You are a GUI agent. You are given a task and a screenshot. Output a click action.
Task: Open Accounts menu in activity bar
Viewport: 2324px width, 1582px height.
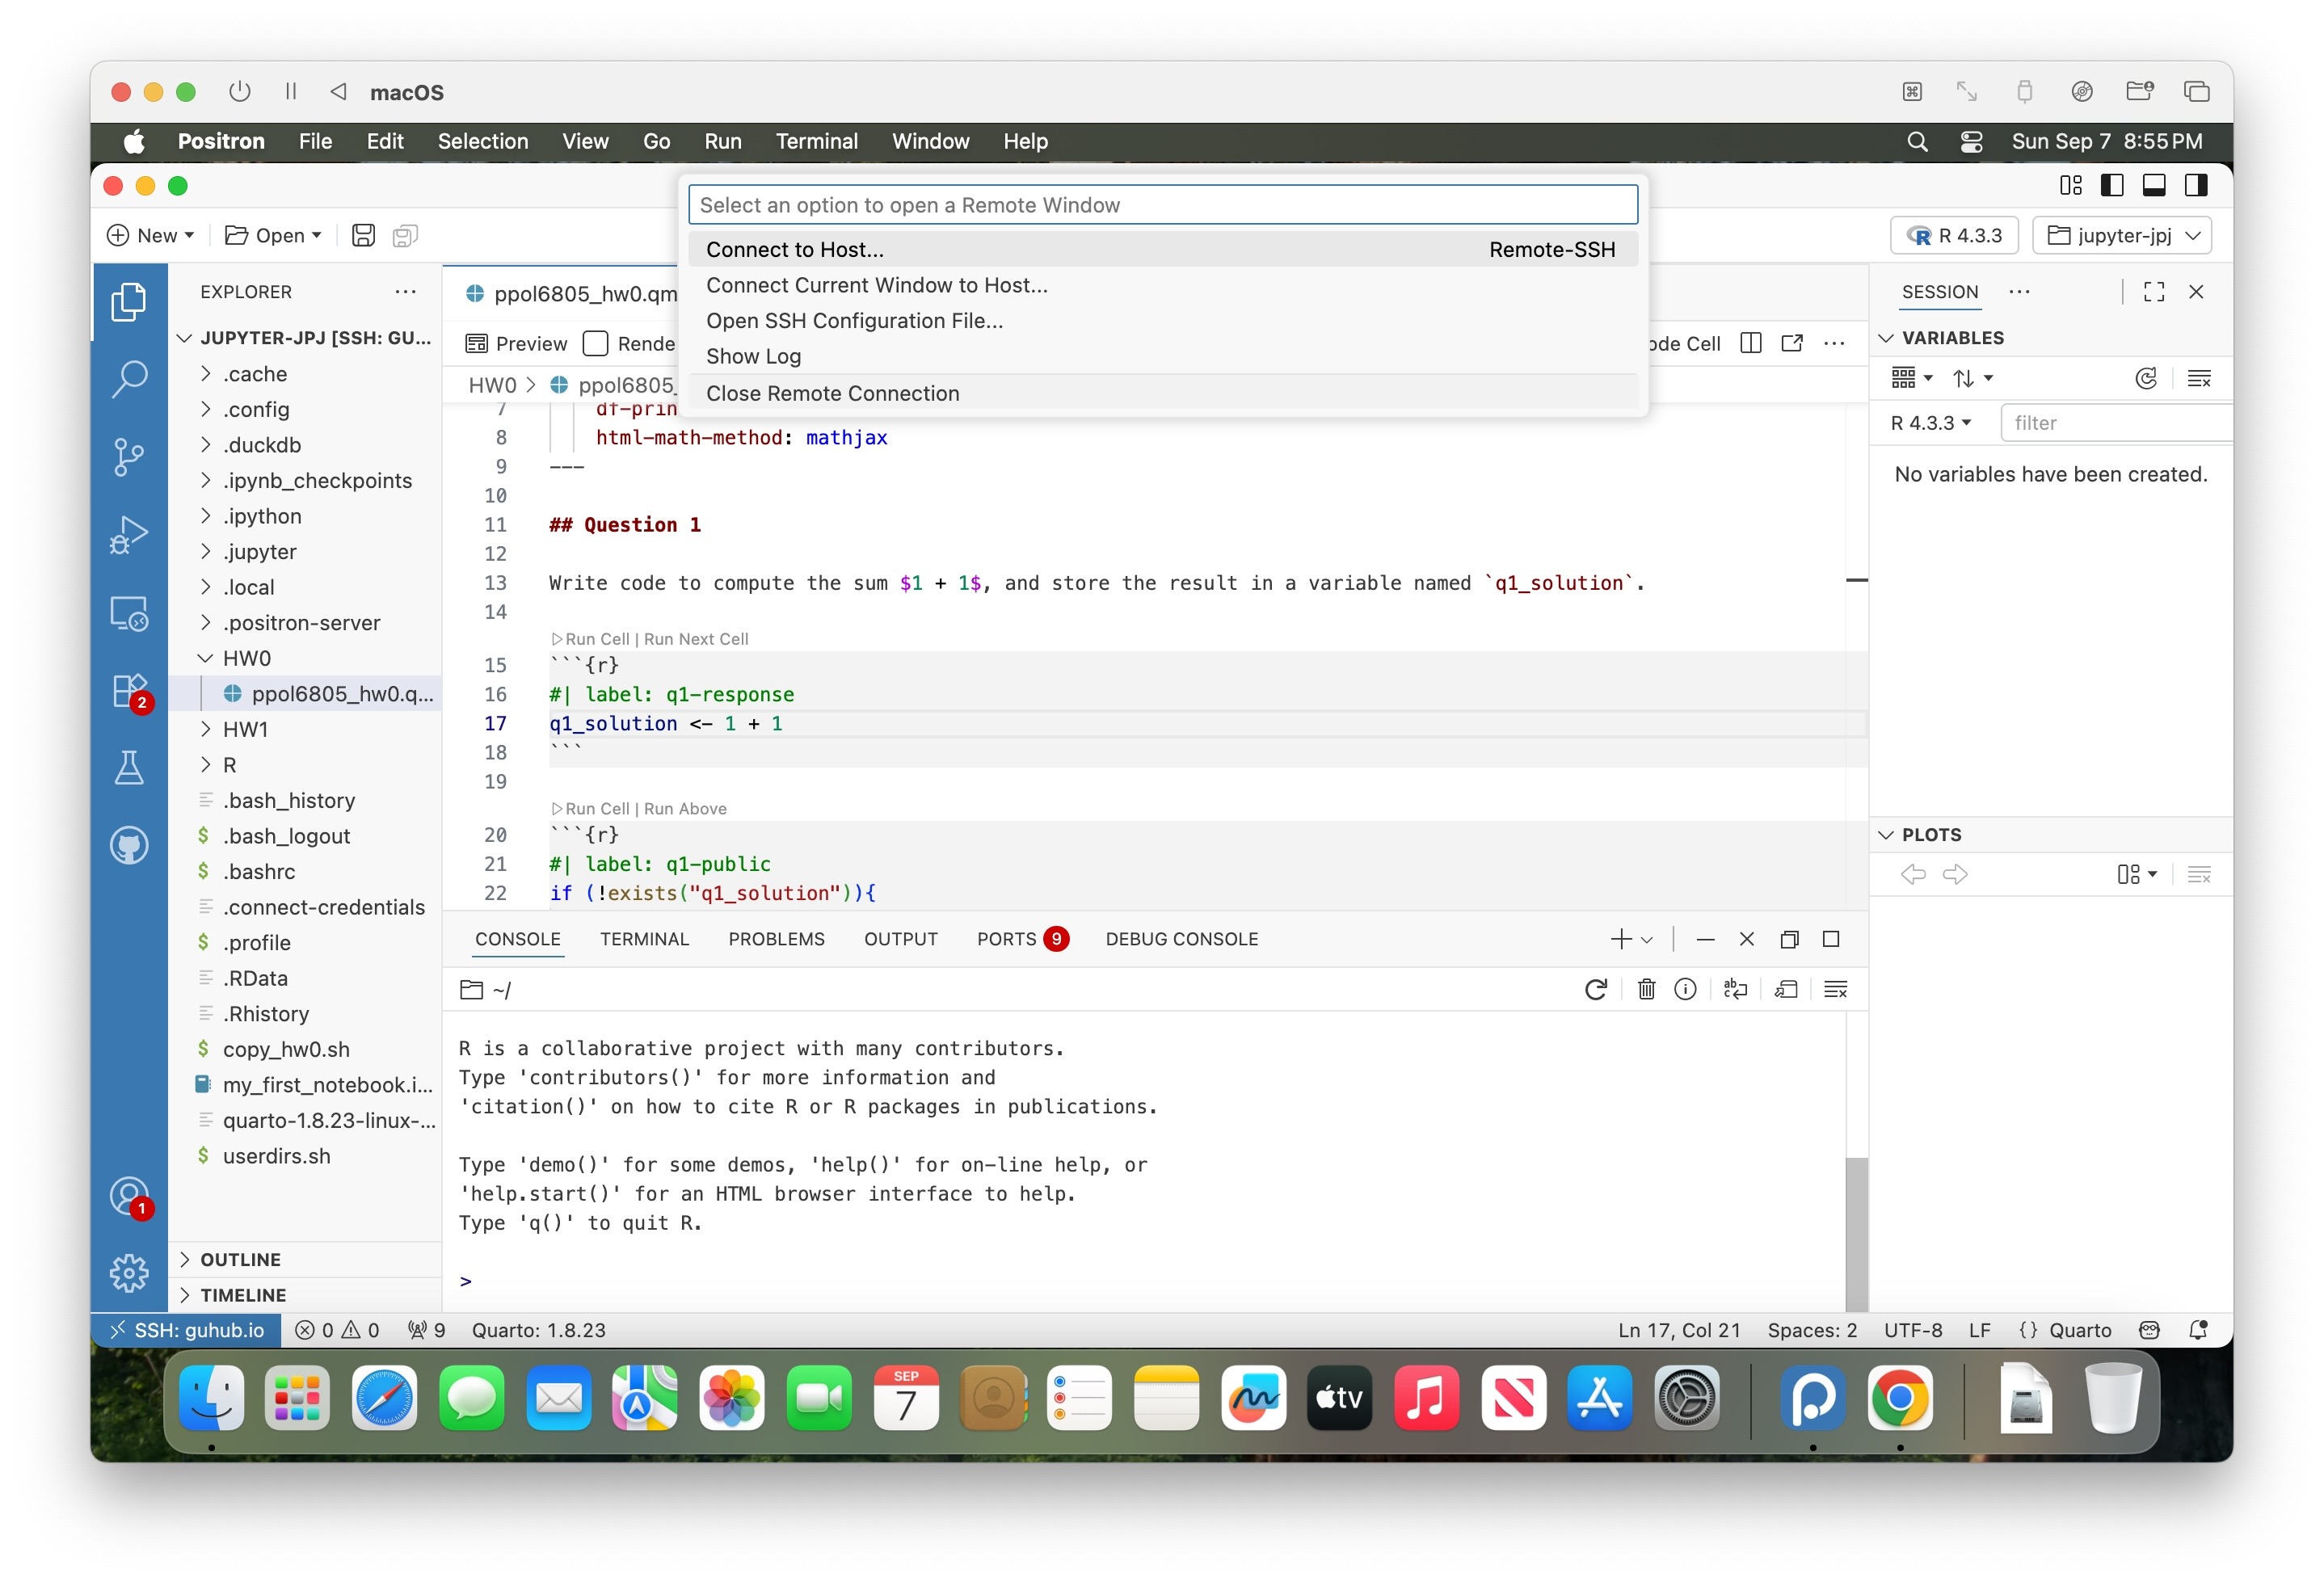[128, 1197]
